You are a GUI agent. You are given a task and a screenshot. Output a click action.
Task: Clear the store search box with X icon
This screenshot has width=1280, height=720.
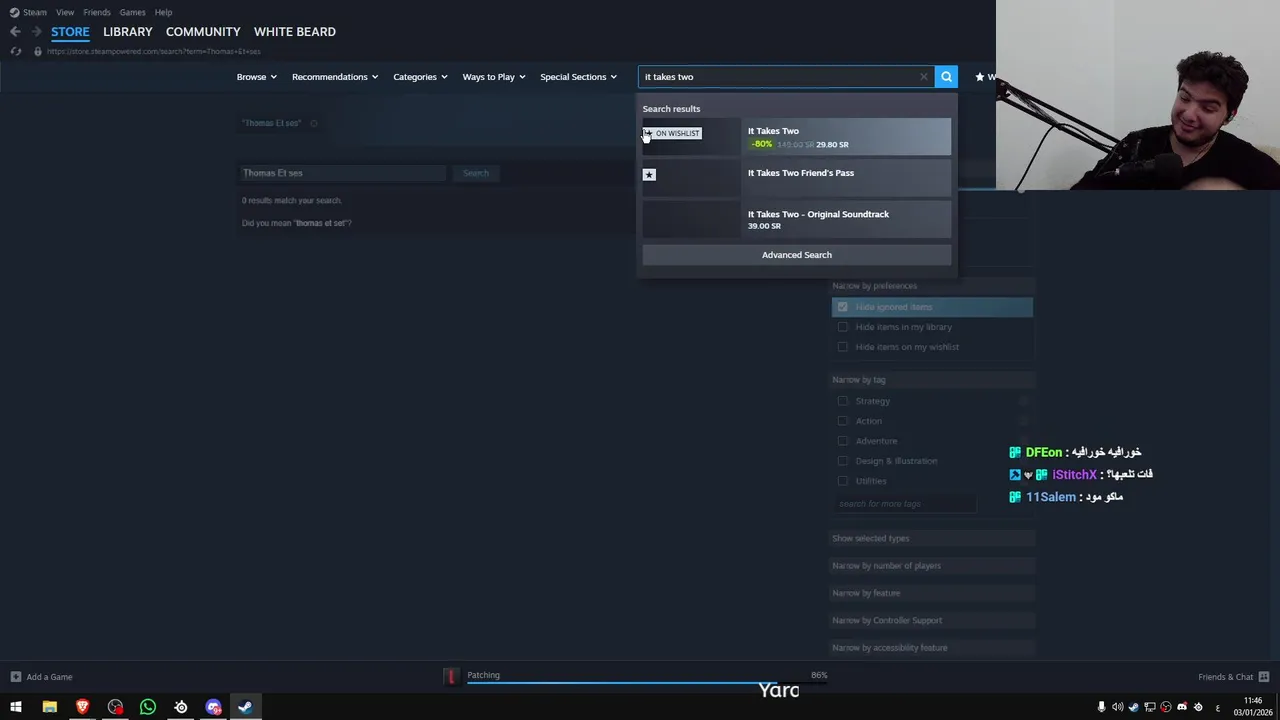click(x=924, y=77)
